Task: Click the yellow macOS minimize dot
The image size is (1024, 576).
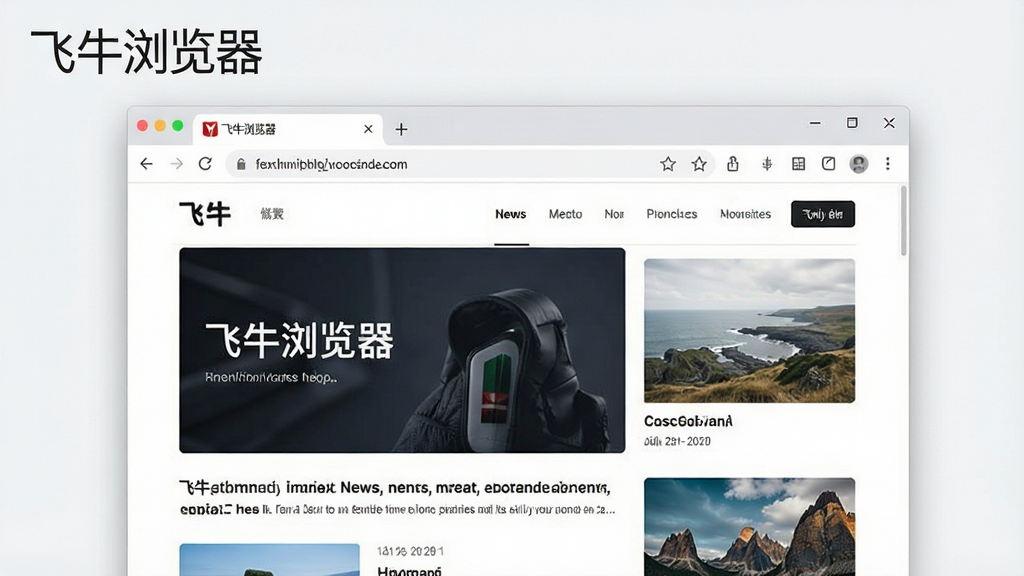Action: (x=160, y=125)
